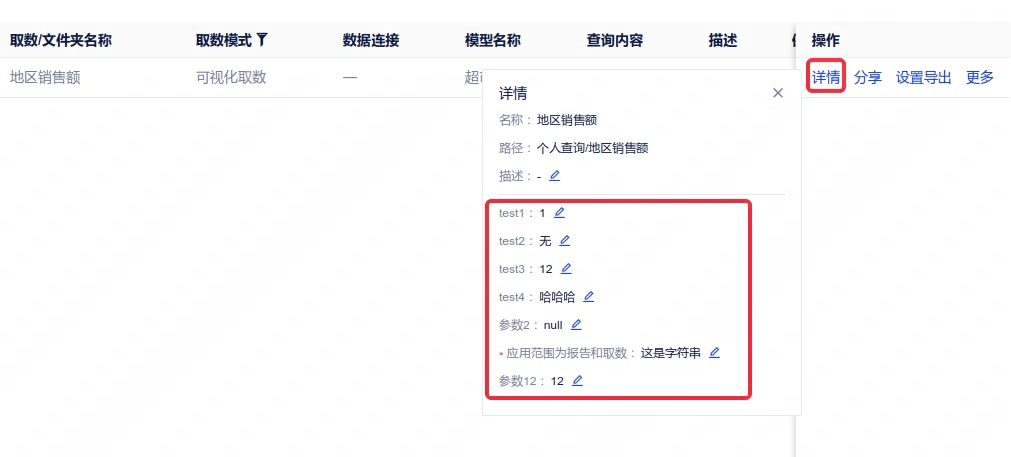Viewport: 1011px width, 457px height.
Task: Expand the 更多 actions menu
Action: pyautogui.click(x=979, y=77)
